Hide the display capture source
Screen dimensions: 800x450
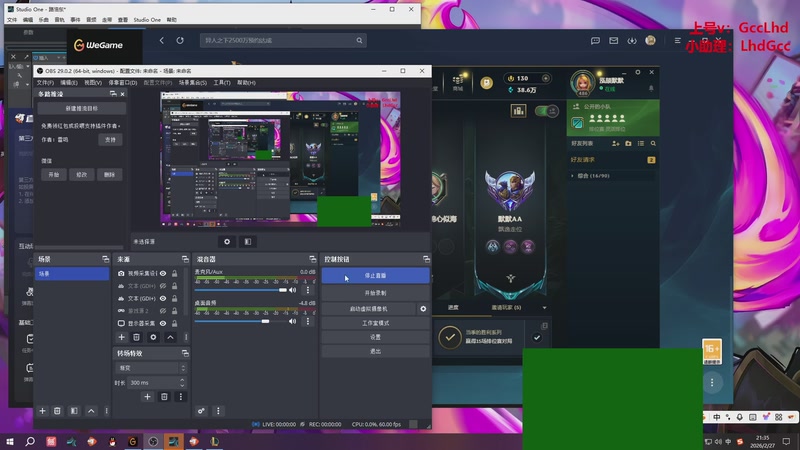tap(163, 323)
